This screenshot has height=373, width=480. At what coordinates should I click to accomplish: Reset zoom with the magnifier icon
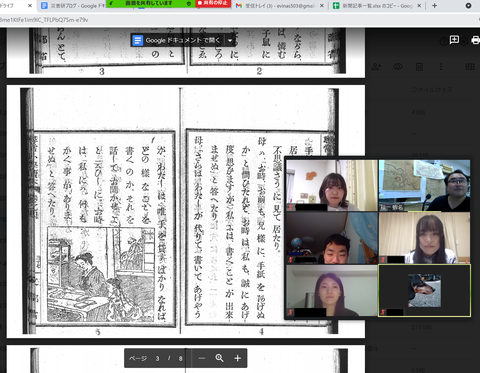[x=219, y=358]
